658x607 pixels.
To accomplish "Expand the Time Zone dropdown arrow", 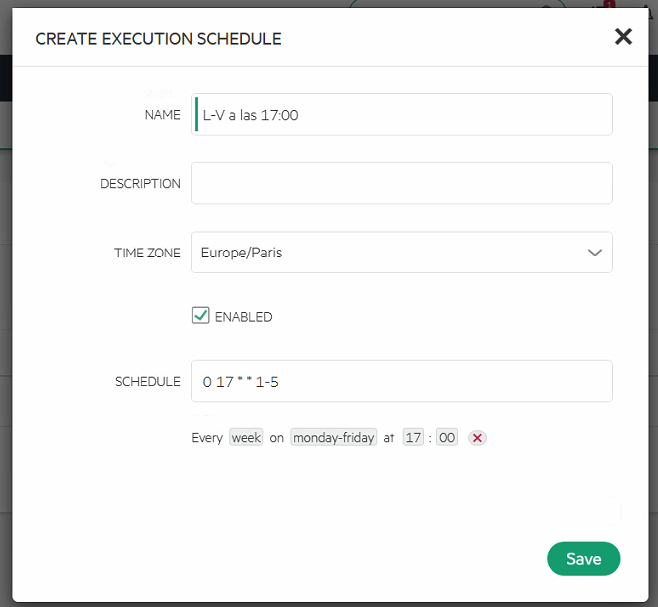I will 595,253.
